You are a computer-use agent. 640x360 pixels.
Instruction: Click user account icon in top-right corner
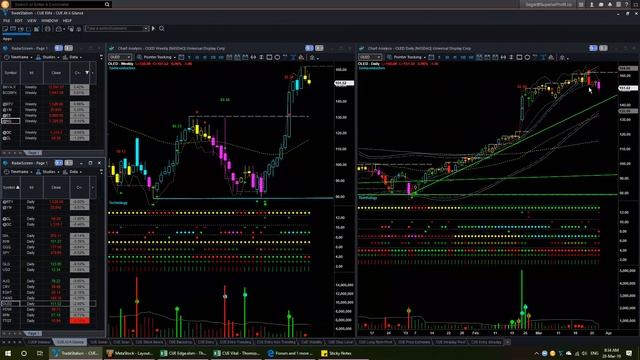[x=591, y=4]
